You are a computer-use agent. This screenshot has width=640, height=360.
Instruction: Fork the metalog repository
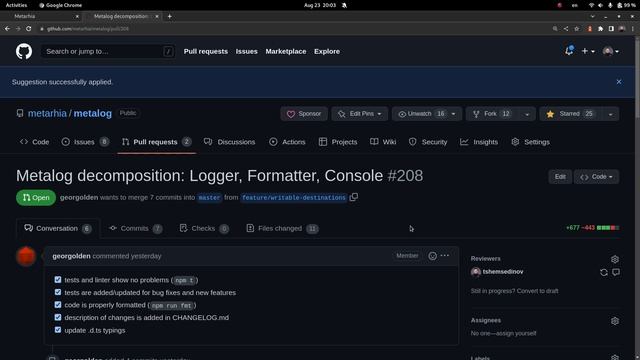click(492, 114)
